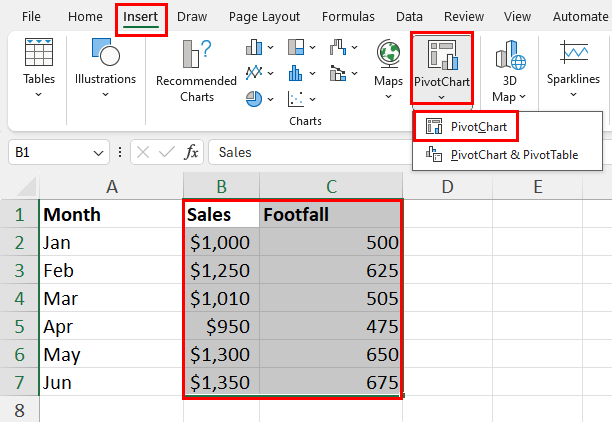Screen dimensions: 612x422
Task: Insert a column or bar chart
Action: (x=254, y=47)
